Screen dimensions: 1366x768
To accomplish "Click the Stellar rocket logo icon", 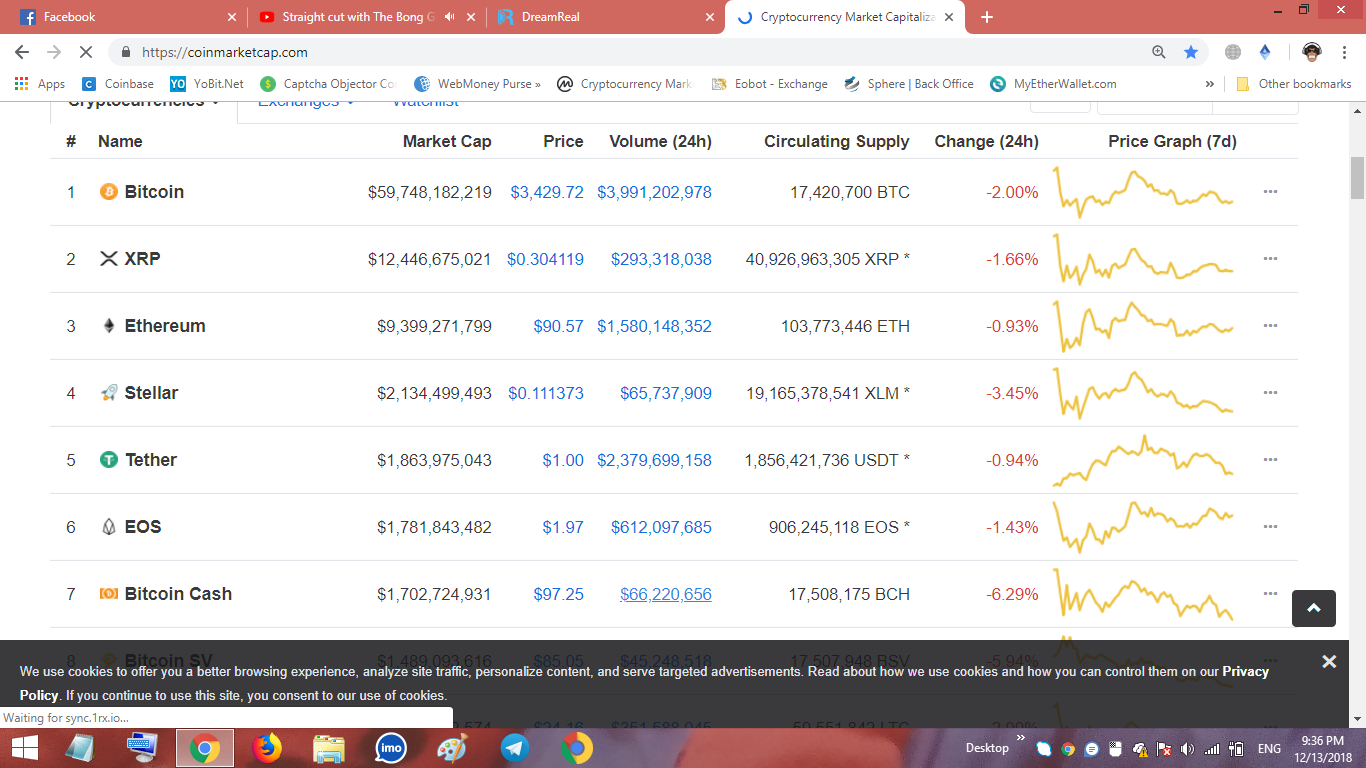I will click(x=109, y=393).
